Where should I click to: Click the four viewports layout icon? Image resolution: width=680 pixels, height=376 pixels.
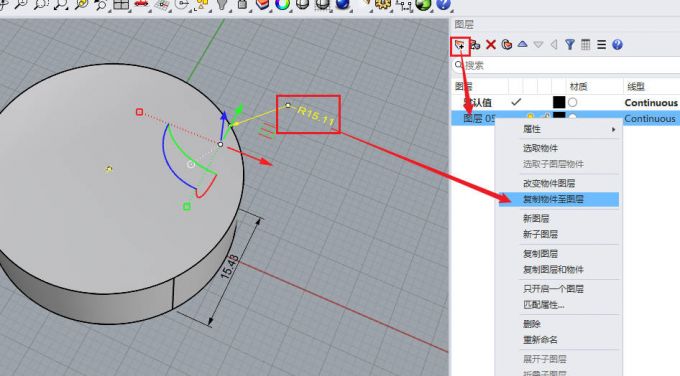[121, 4]
